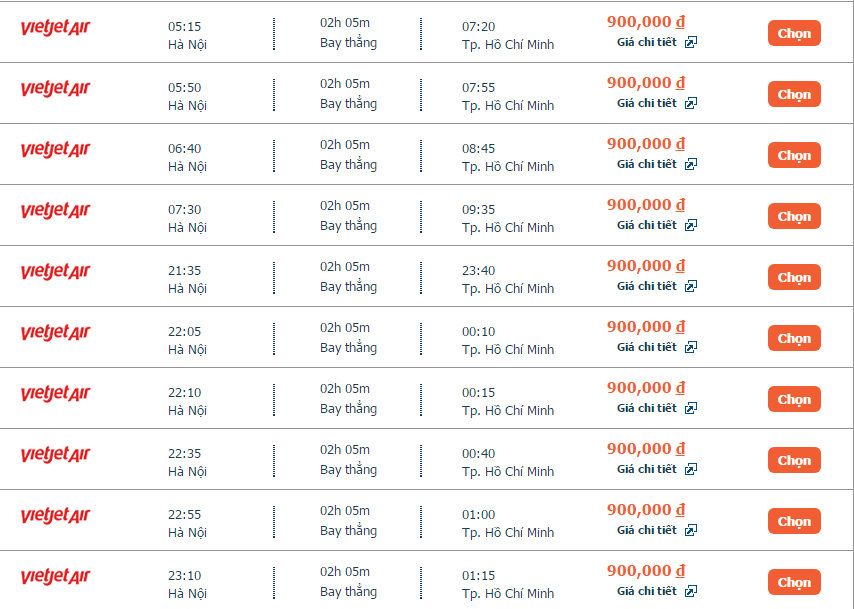Select the flight departing at 06:40
854x609 pixels.
click(794, 155)
